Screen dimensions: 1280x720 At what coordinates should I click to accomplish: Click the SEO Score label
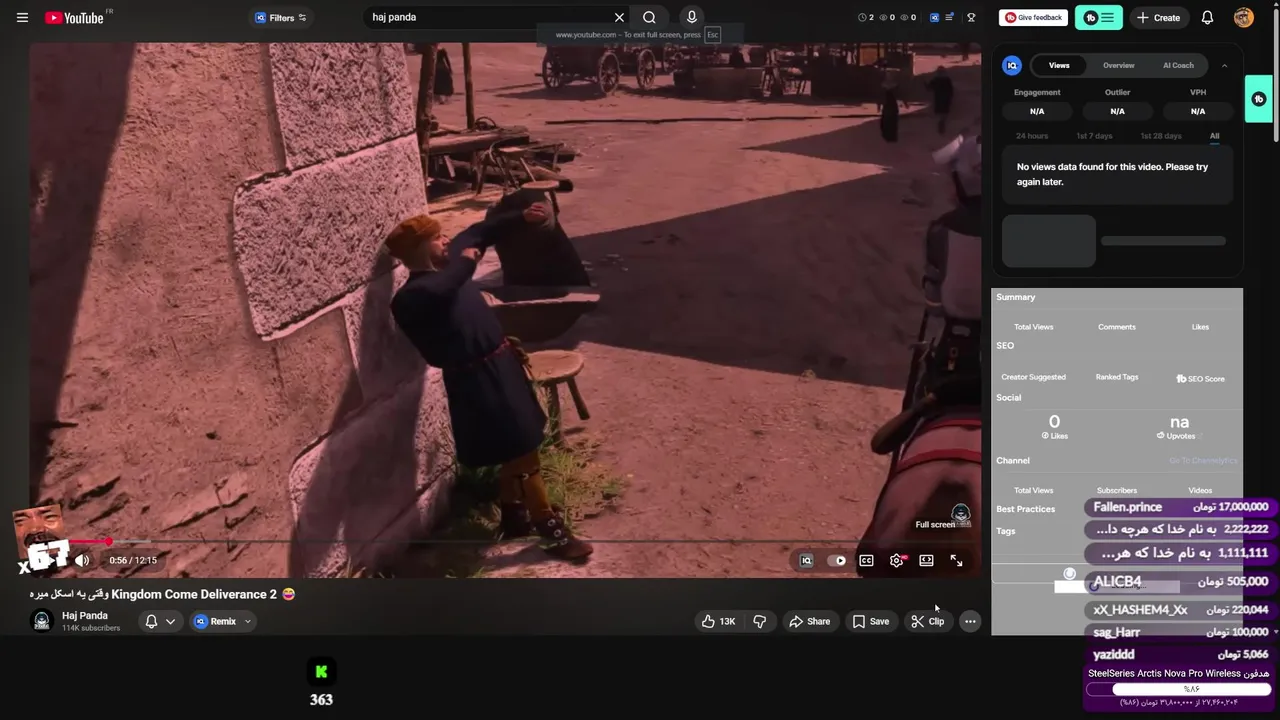coord(1200,379)
